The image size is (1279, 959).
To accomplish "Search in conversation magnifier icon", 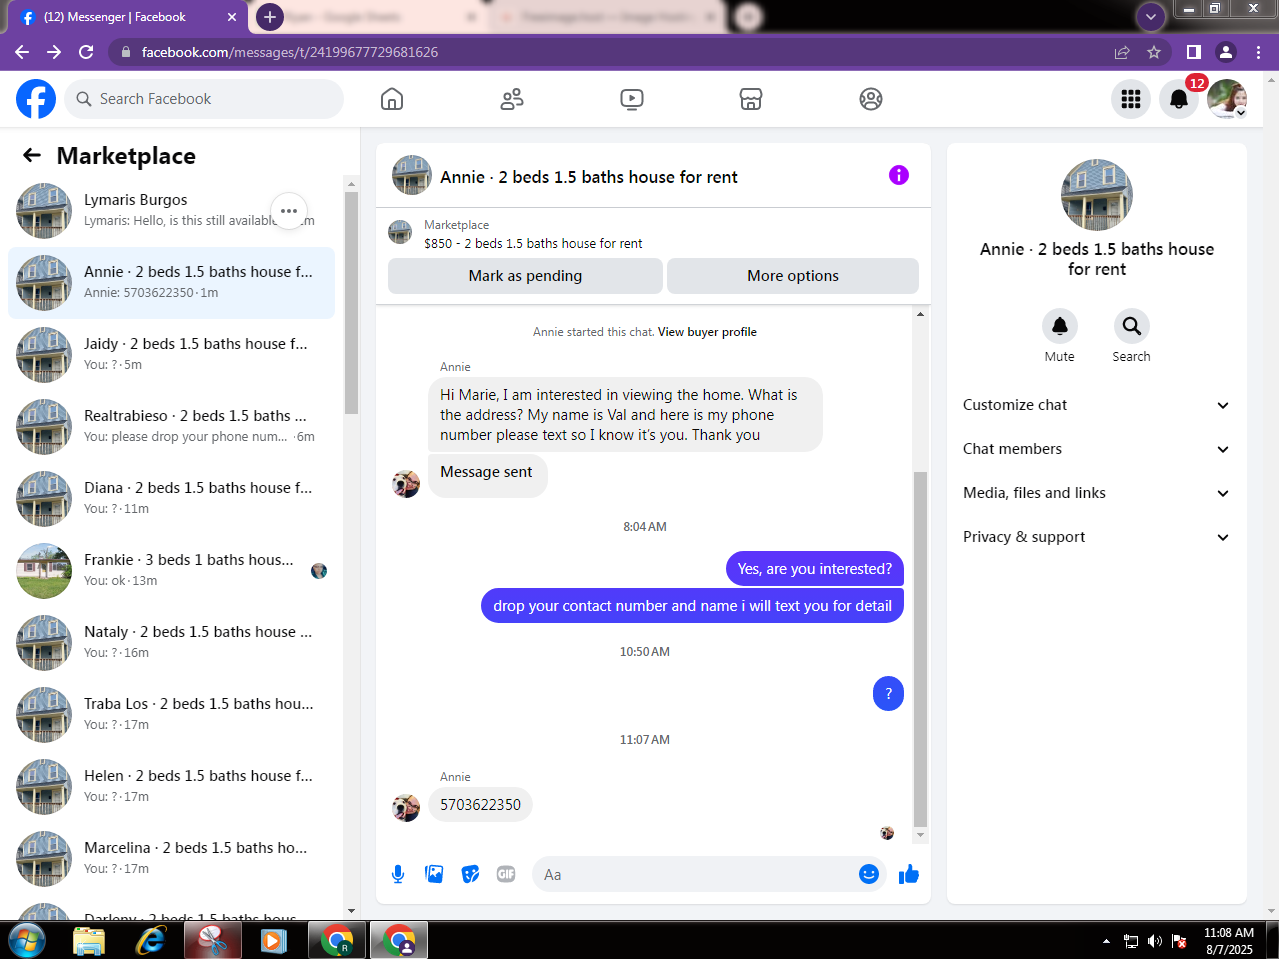I will click(x=1132, y=326).
